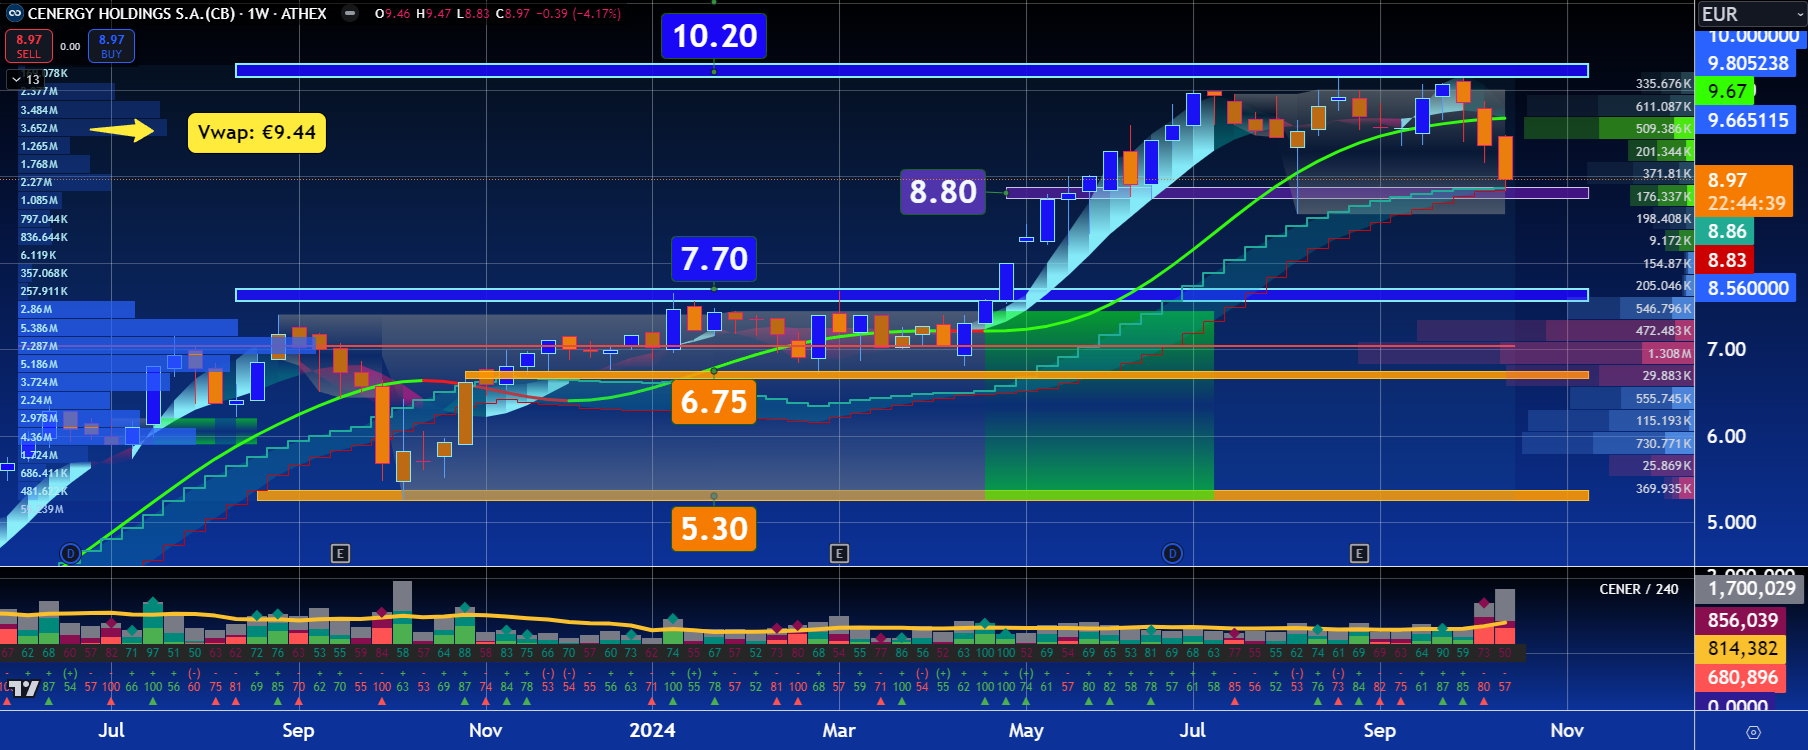Click the 1.308M right volume profile value

pos(1670,354)
